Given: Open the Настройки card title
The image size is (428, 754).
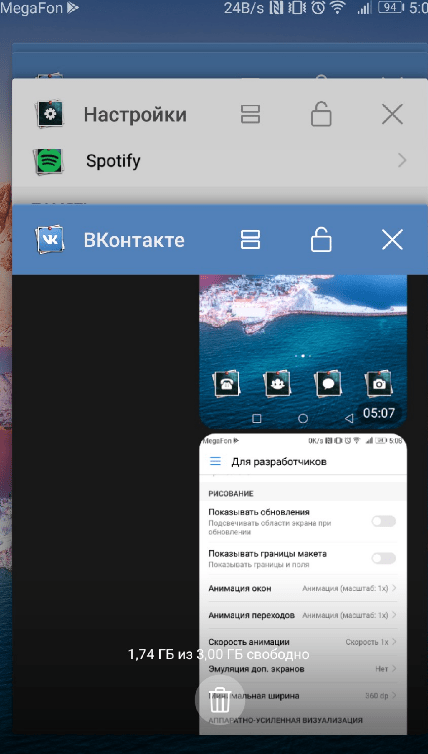Looking at the screenshot, I should pos(135,115).
